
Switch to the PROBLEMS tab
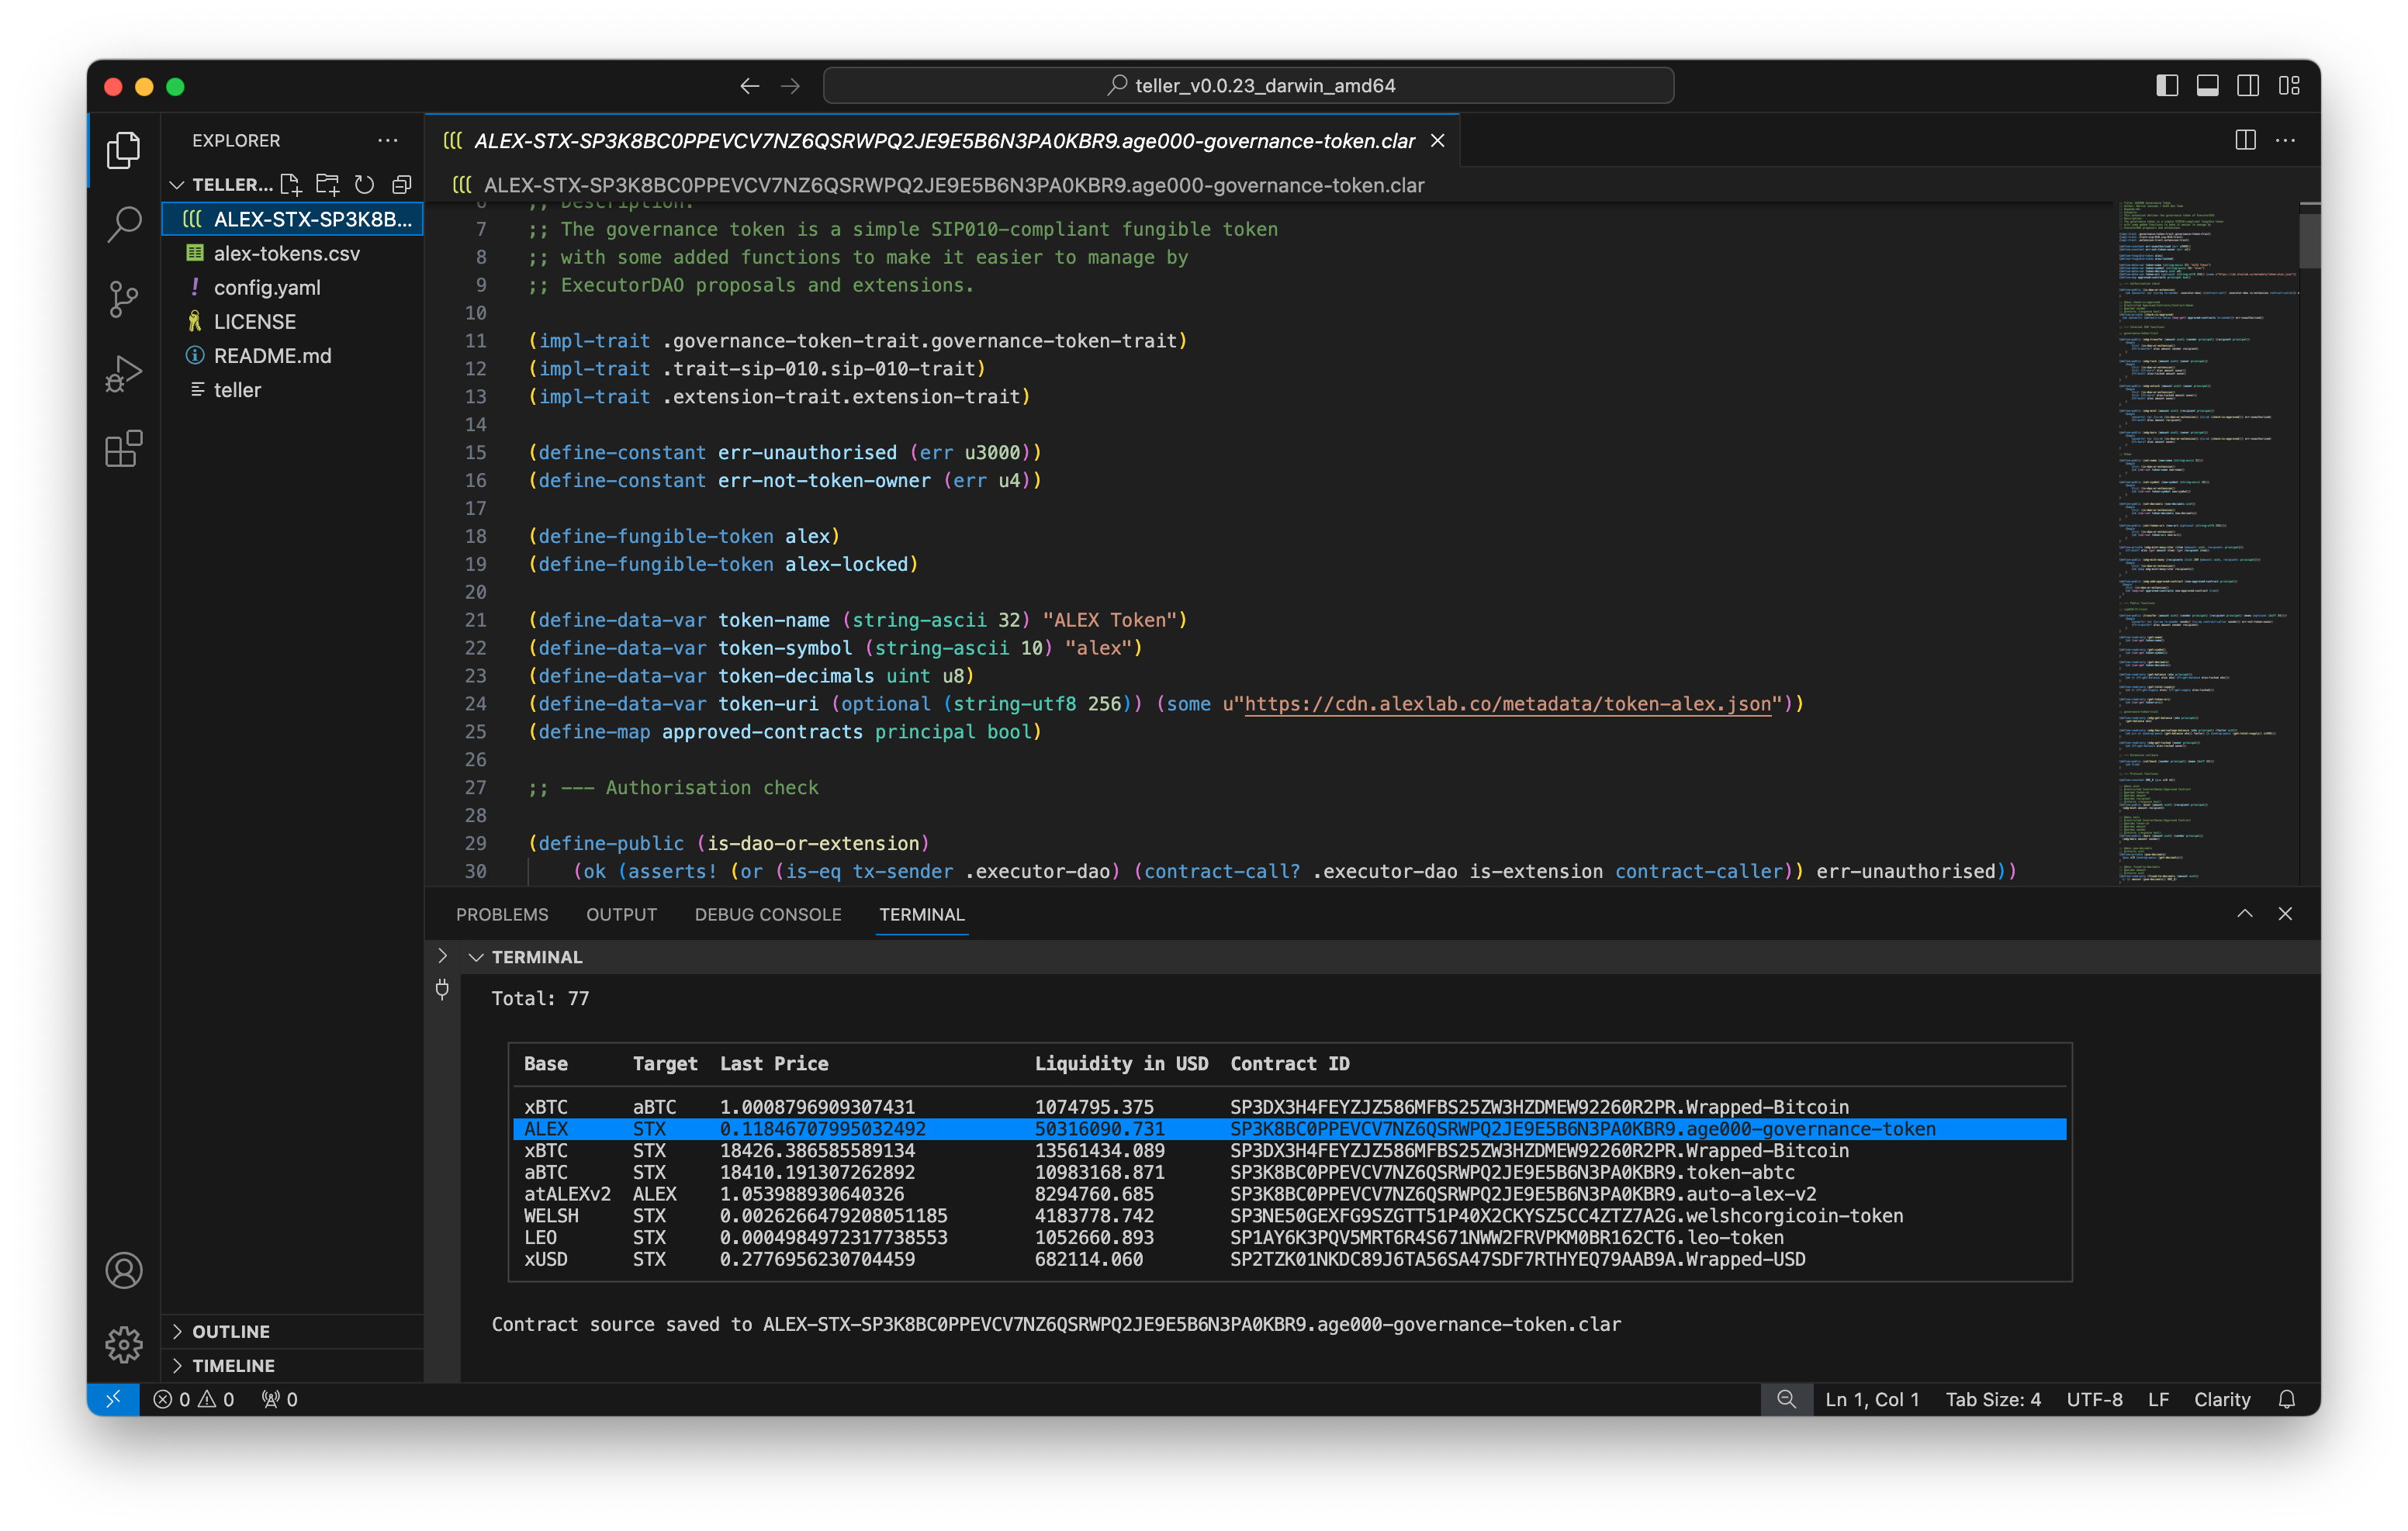(502, 914)
